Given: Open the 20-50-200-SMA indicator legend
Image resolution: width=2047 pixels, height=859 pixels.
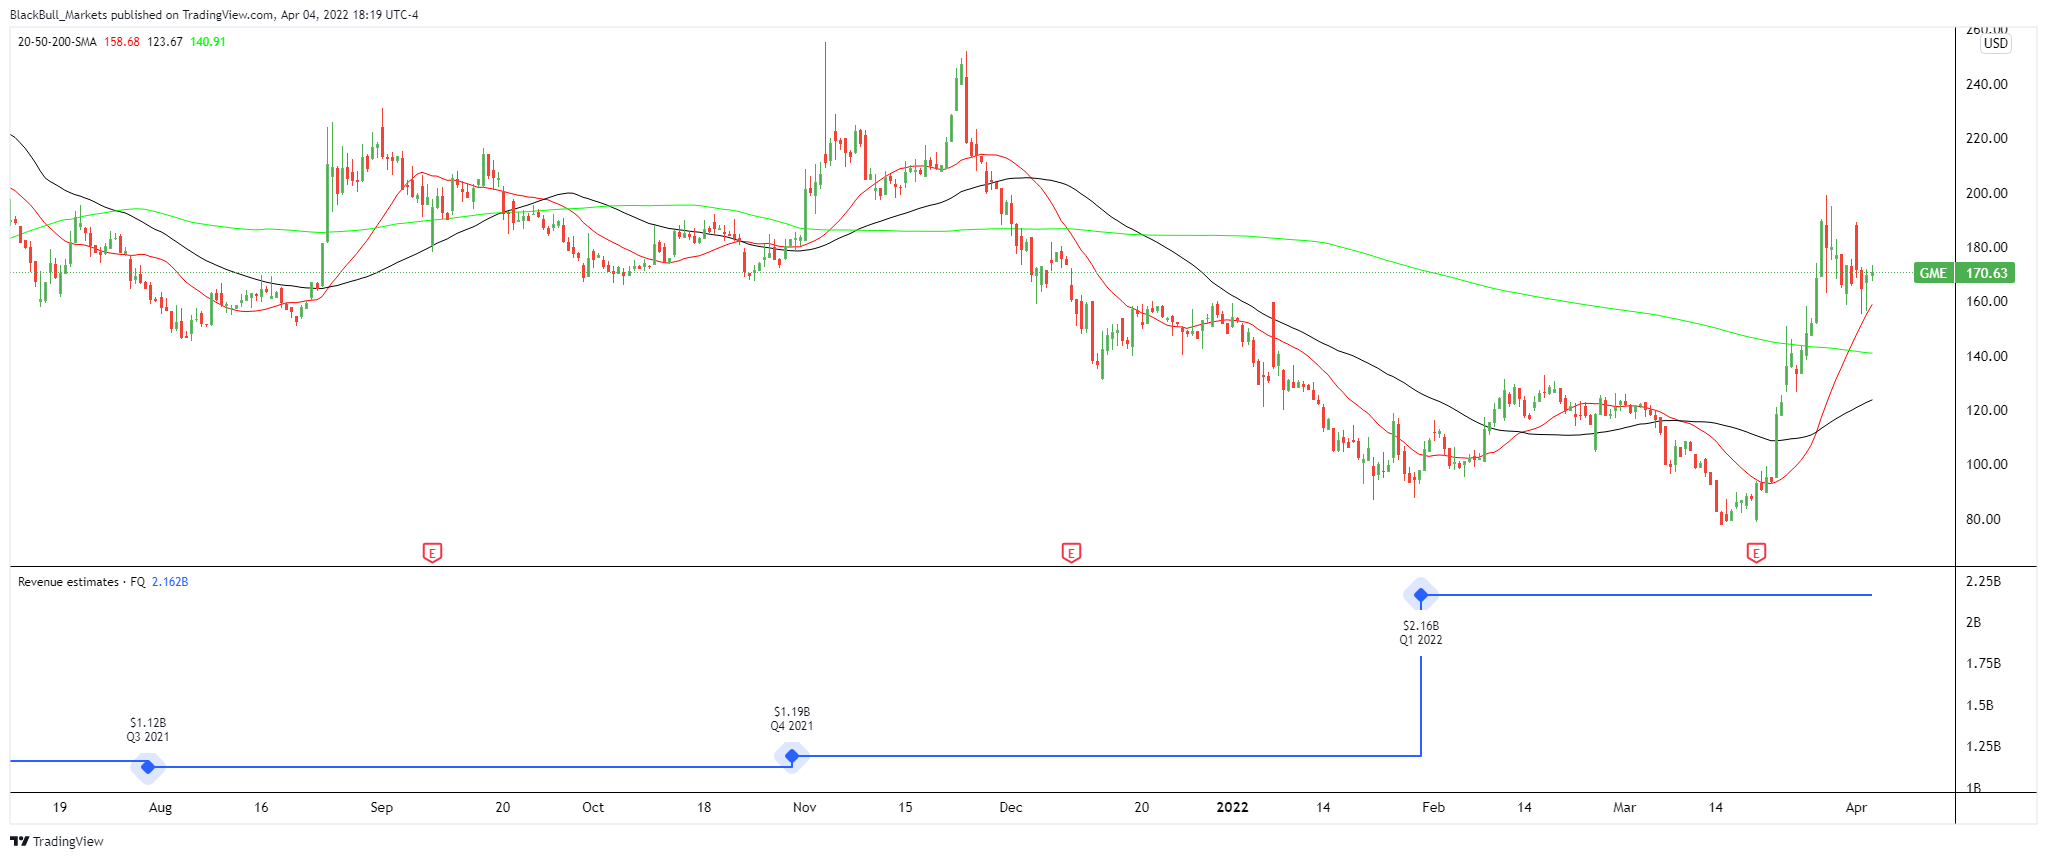Looking at the screenshot, I should 57,42.
